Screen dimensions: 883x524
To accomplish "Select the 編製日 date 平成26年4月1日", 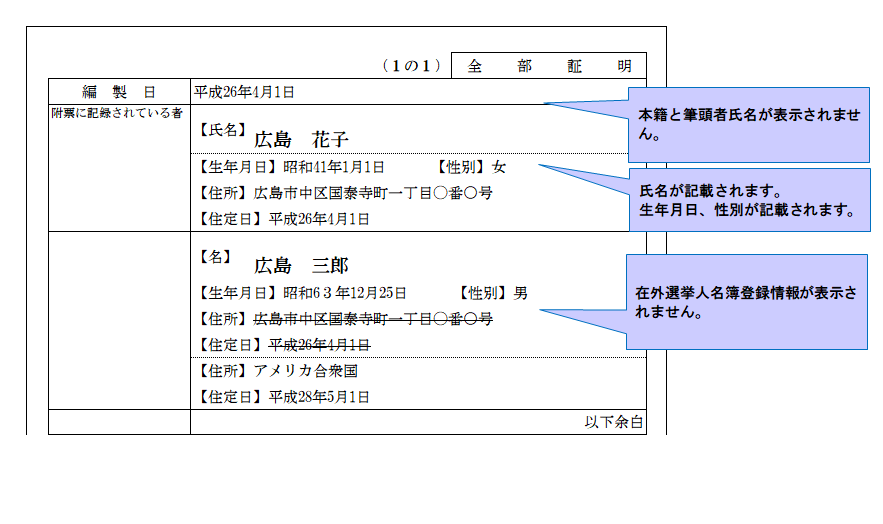I will point(244,92).
